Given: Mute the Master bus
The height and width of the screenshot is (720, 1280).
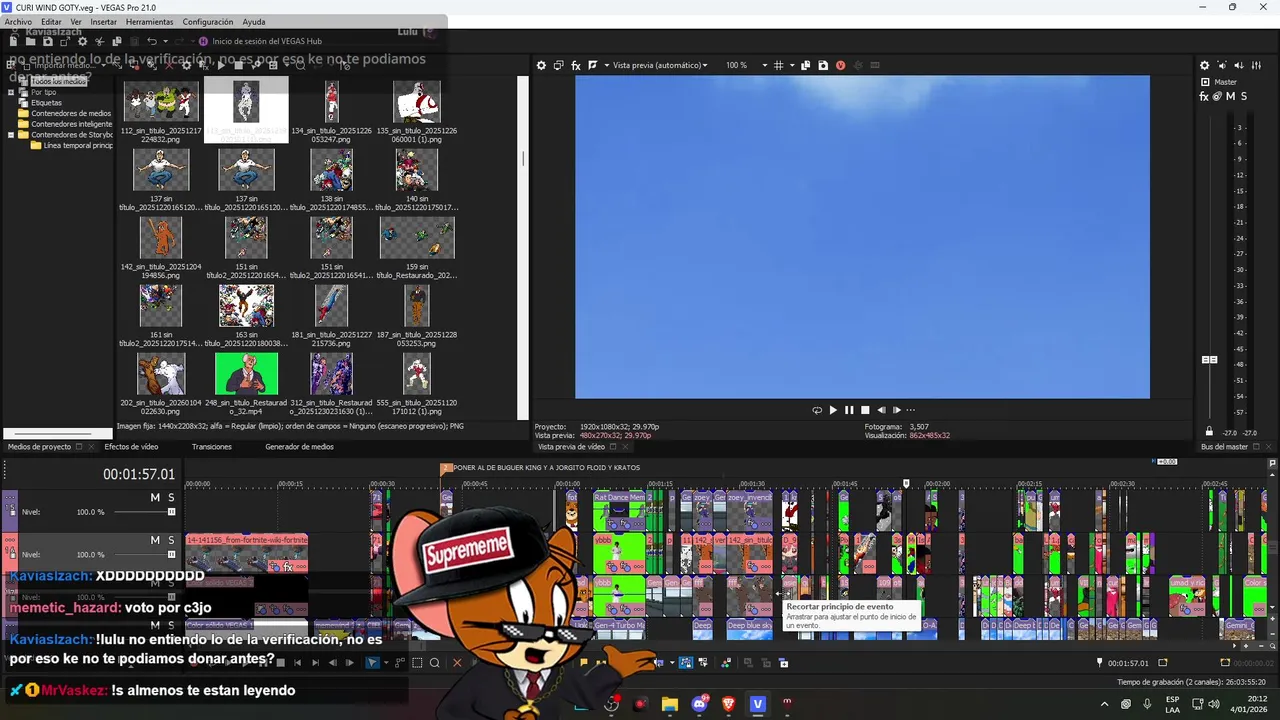Looking at the screenshot, I should (1231, 96).
